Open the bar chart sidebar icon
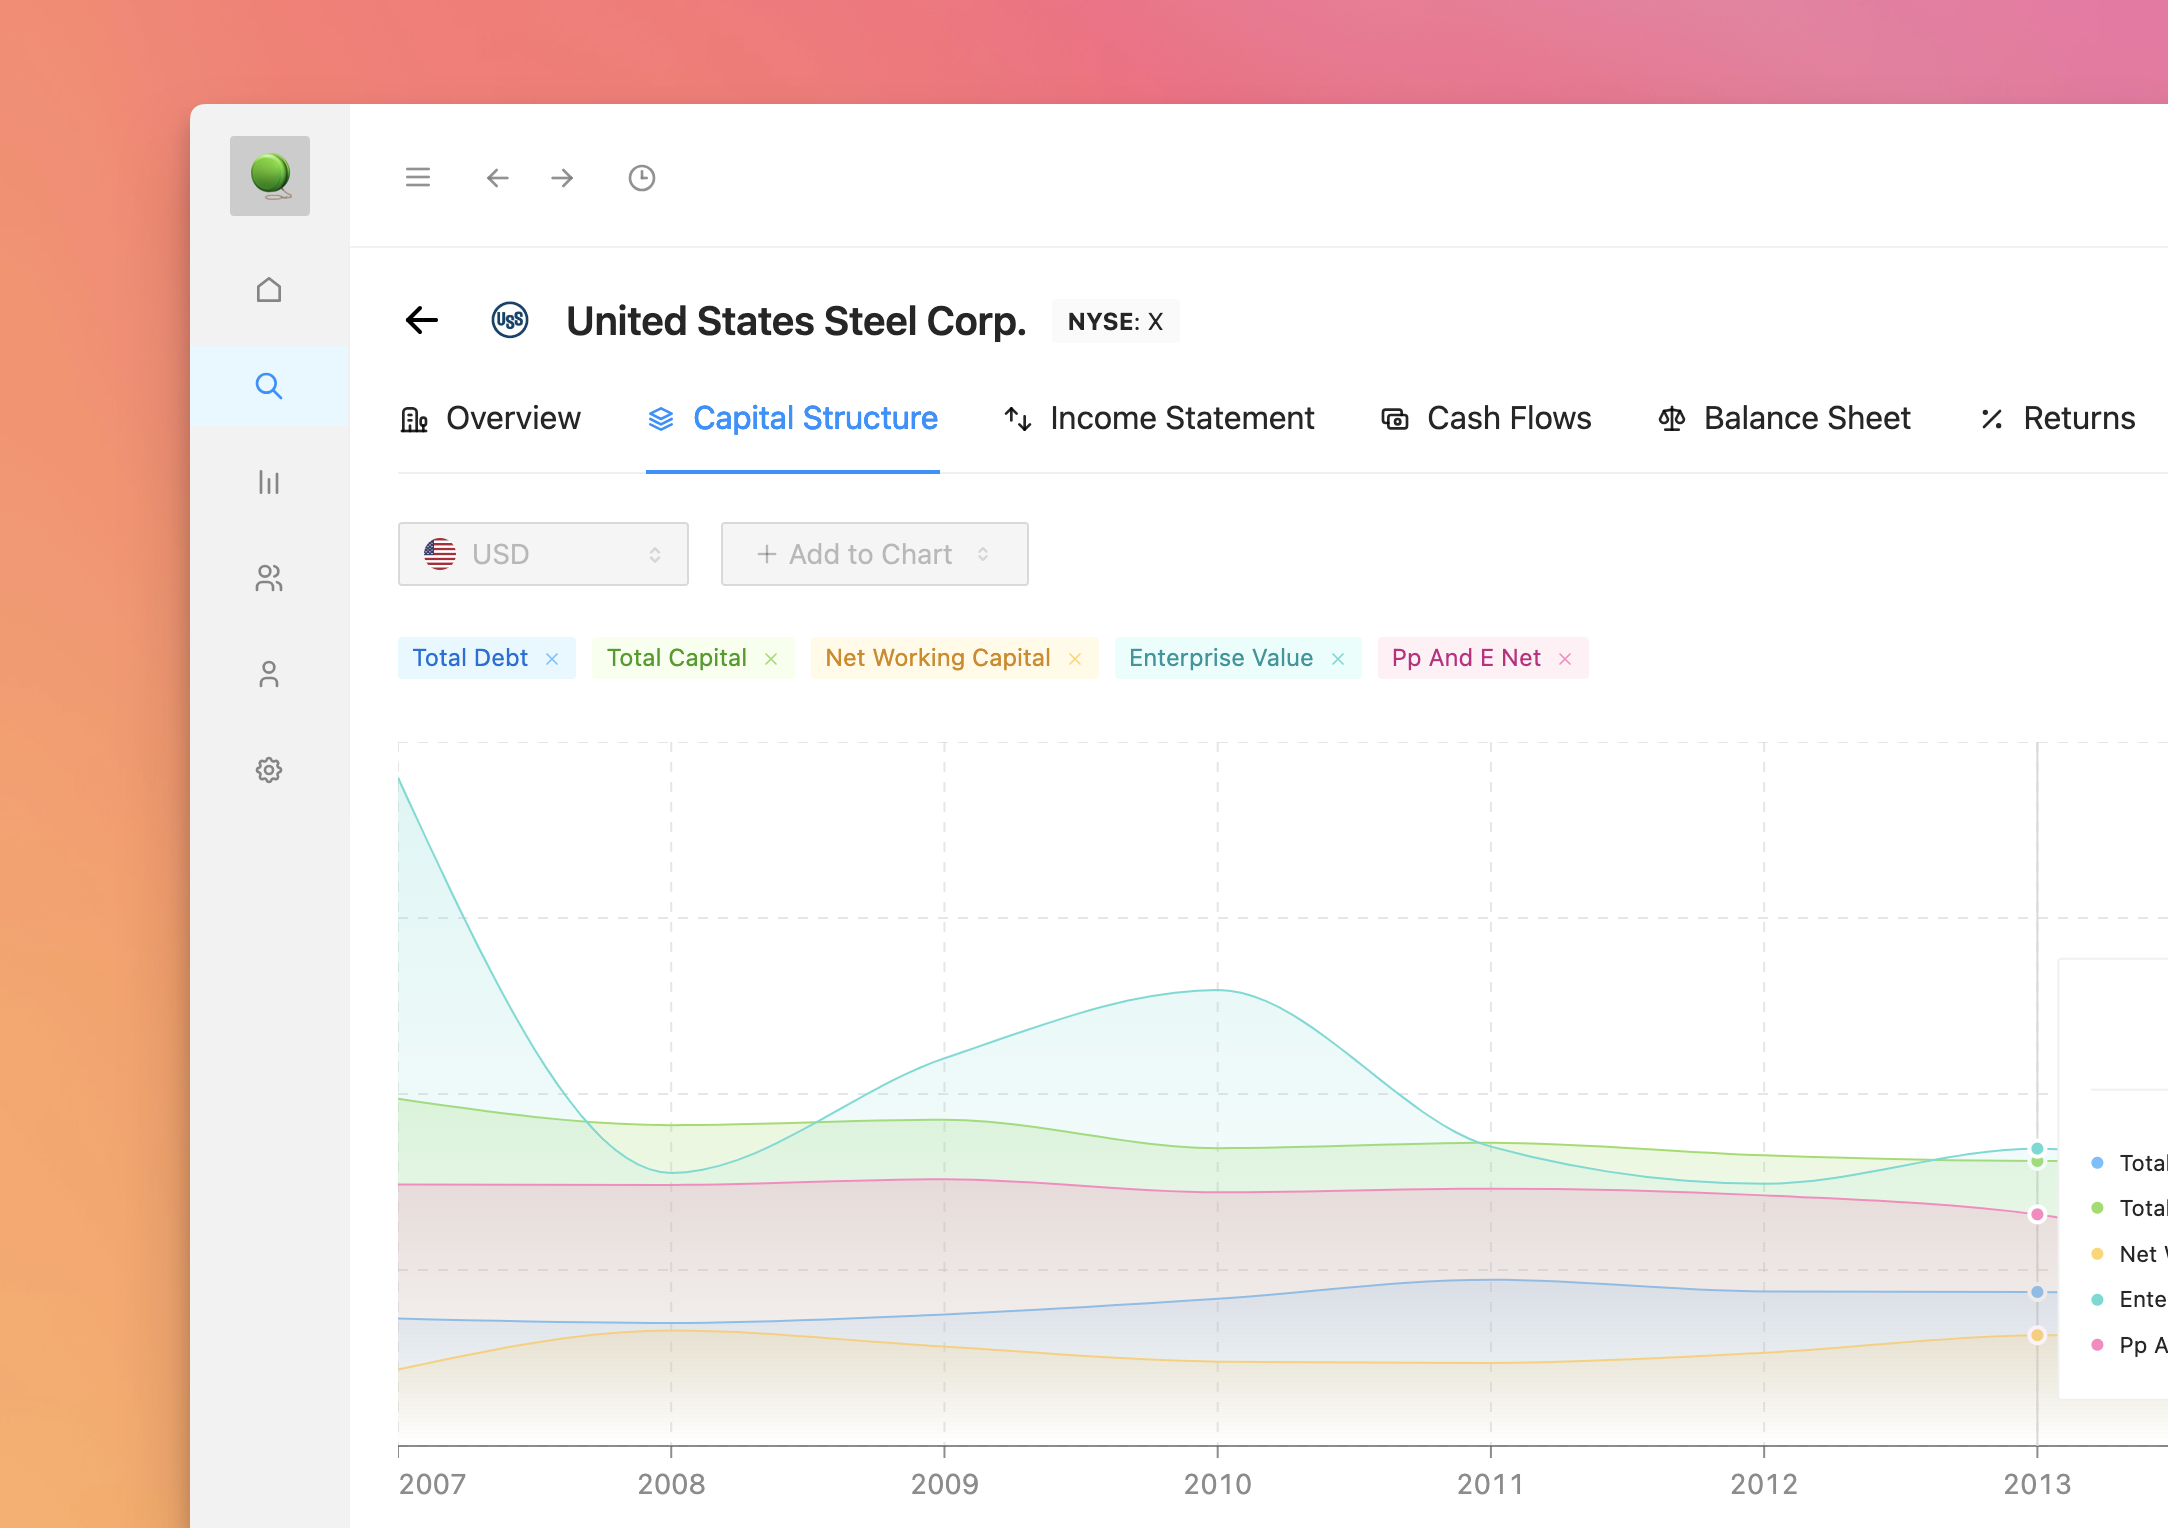Image resolution: width=2168 pixels, height=1528 pixels. [x=269, y=482]
